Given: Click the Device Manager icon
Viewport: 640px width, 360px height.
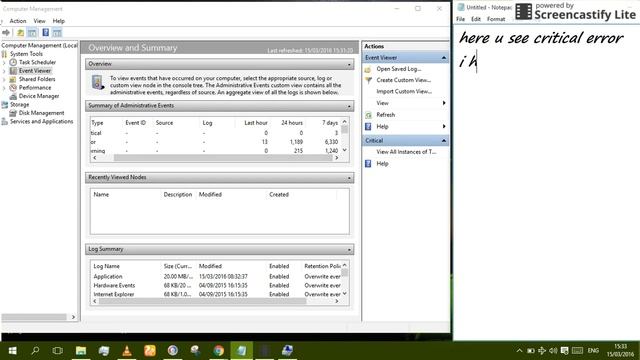Looking at the screenshot, I should tap(13, 96).
